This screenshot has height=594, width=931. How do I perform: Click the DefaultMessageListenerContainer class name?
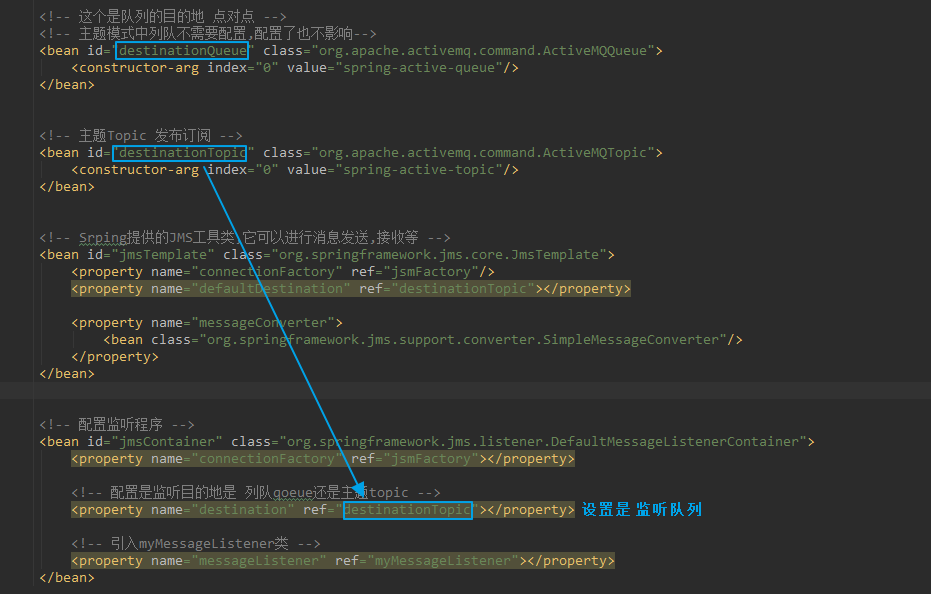click(543, 442)
